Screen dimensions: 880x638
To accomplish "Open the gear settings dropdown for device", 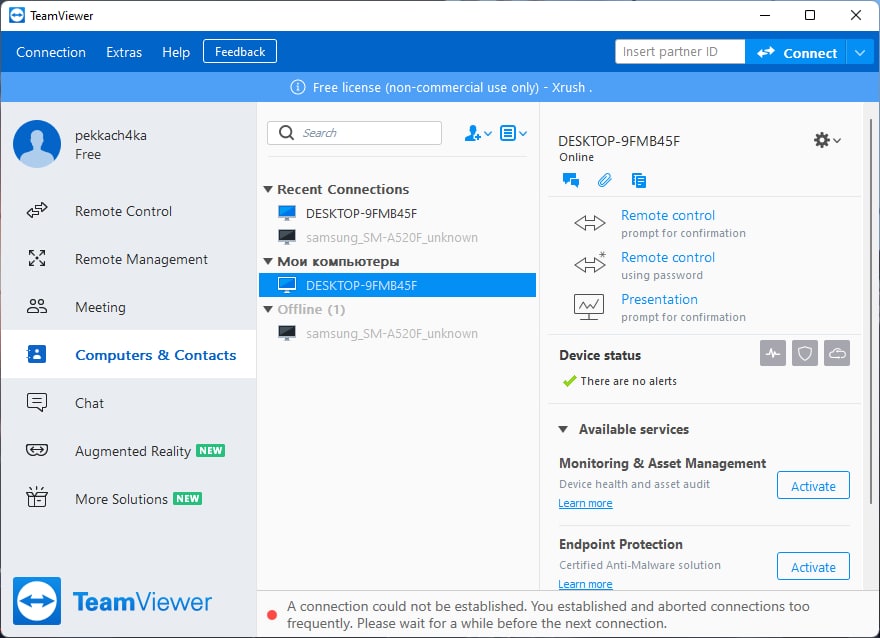I will 827,140.
